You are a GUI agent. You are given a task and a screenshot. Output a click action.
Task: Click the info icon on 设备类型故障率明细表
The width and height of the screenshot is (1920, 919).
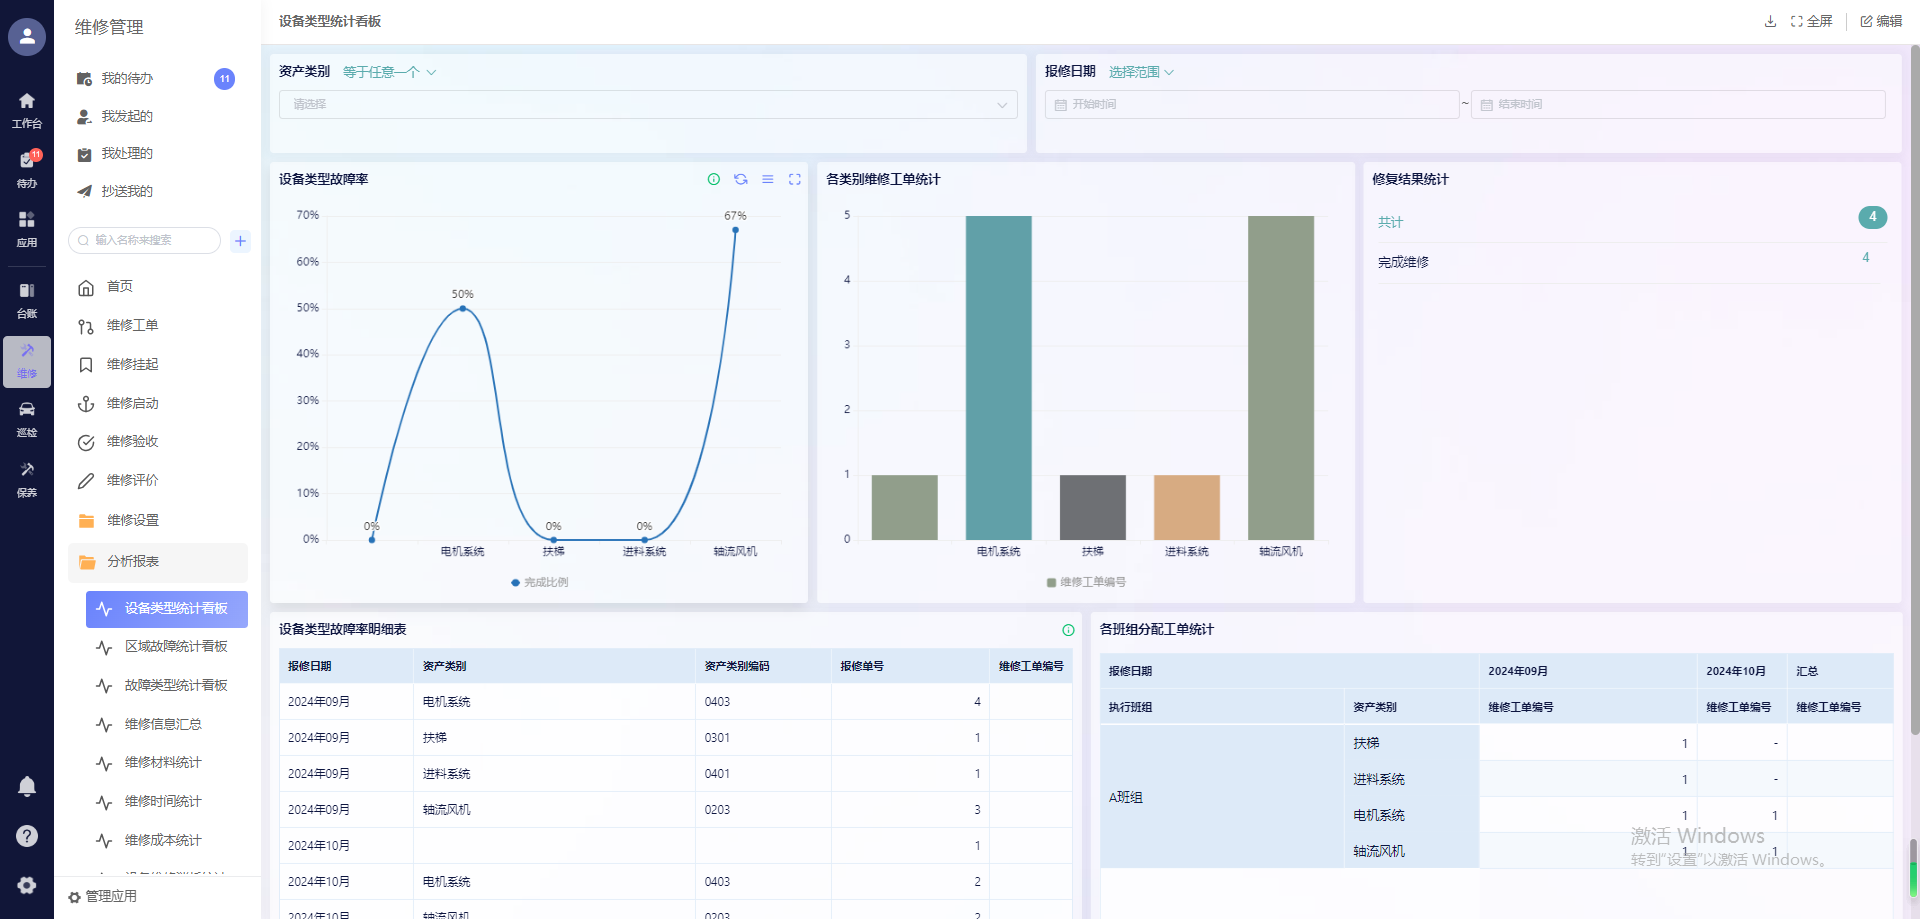pyautogui.click(x=1068, y=630)
